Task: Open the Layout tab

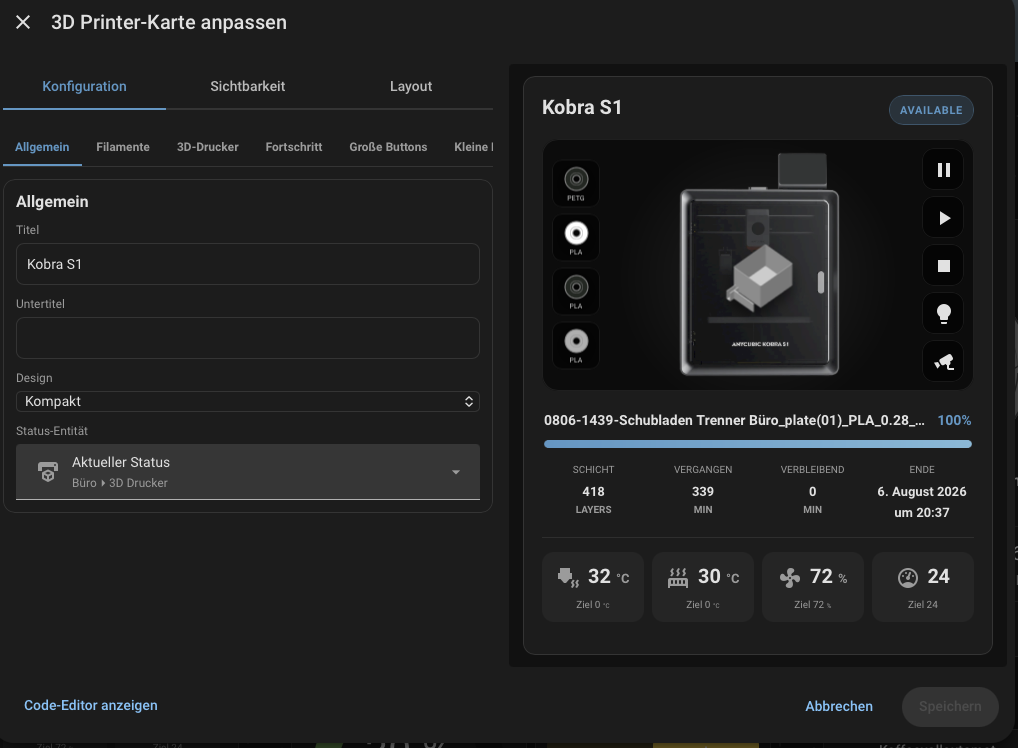Action: click(x=411, y=86)
